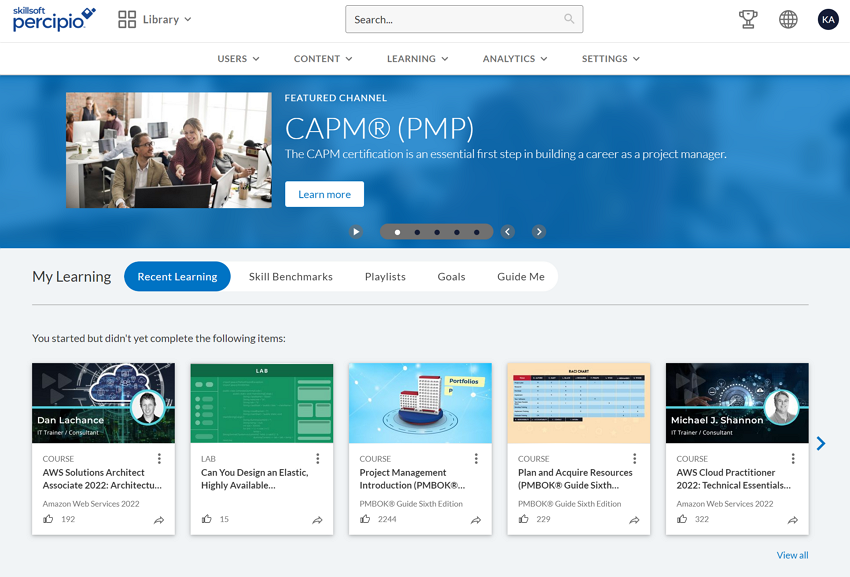Open AWS Cloud Practitioner 2022 course title
This screenshot has height=577, width=850.
point(733,479)
